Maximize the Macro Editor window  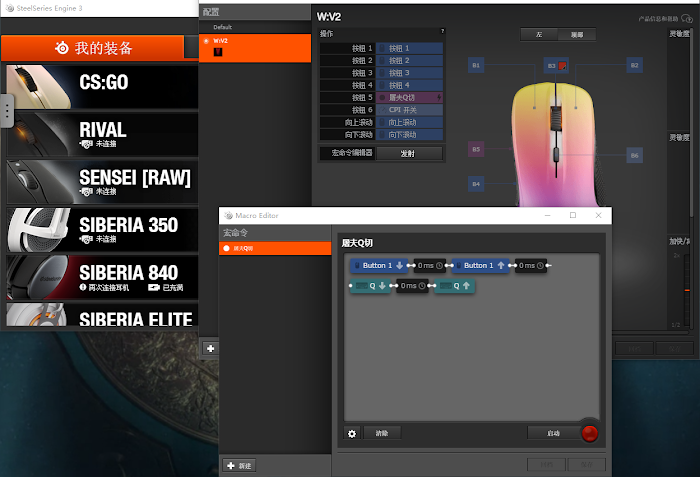pos(573,216)
